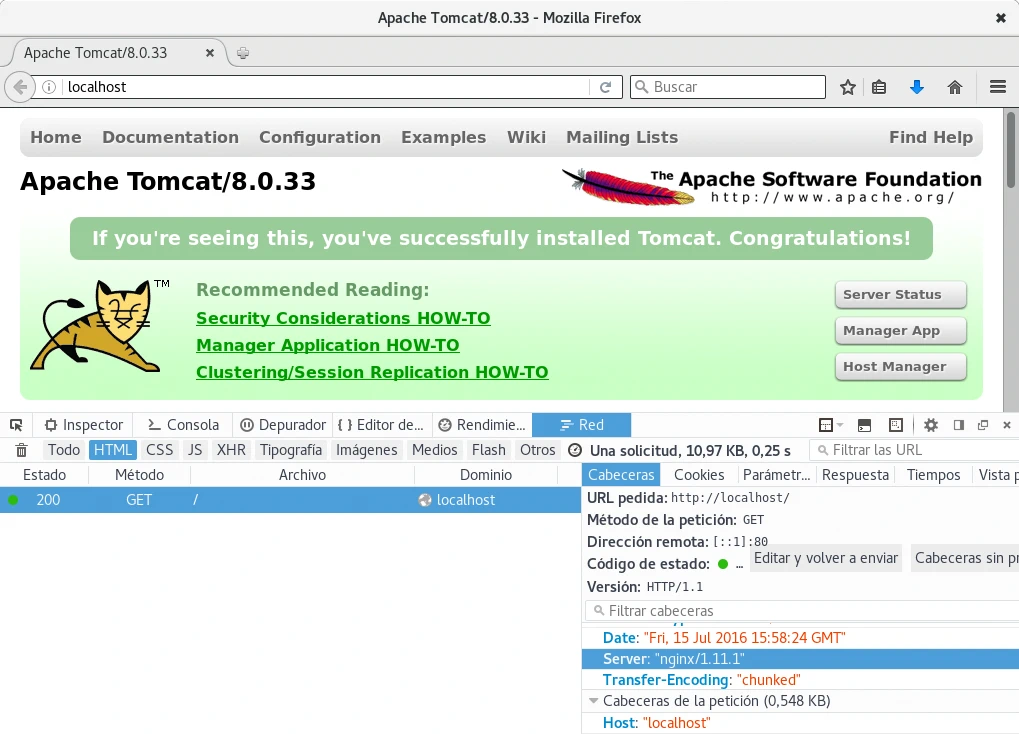This screenshot has height=734, width=1019.
Task: Open the downloads arrow icon
Action: (x=917, y=87)
